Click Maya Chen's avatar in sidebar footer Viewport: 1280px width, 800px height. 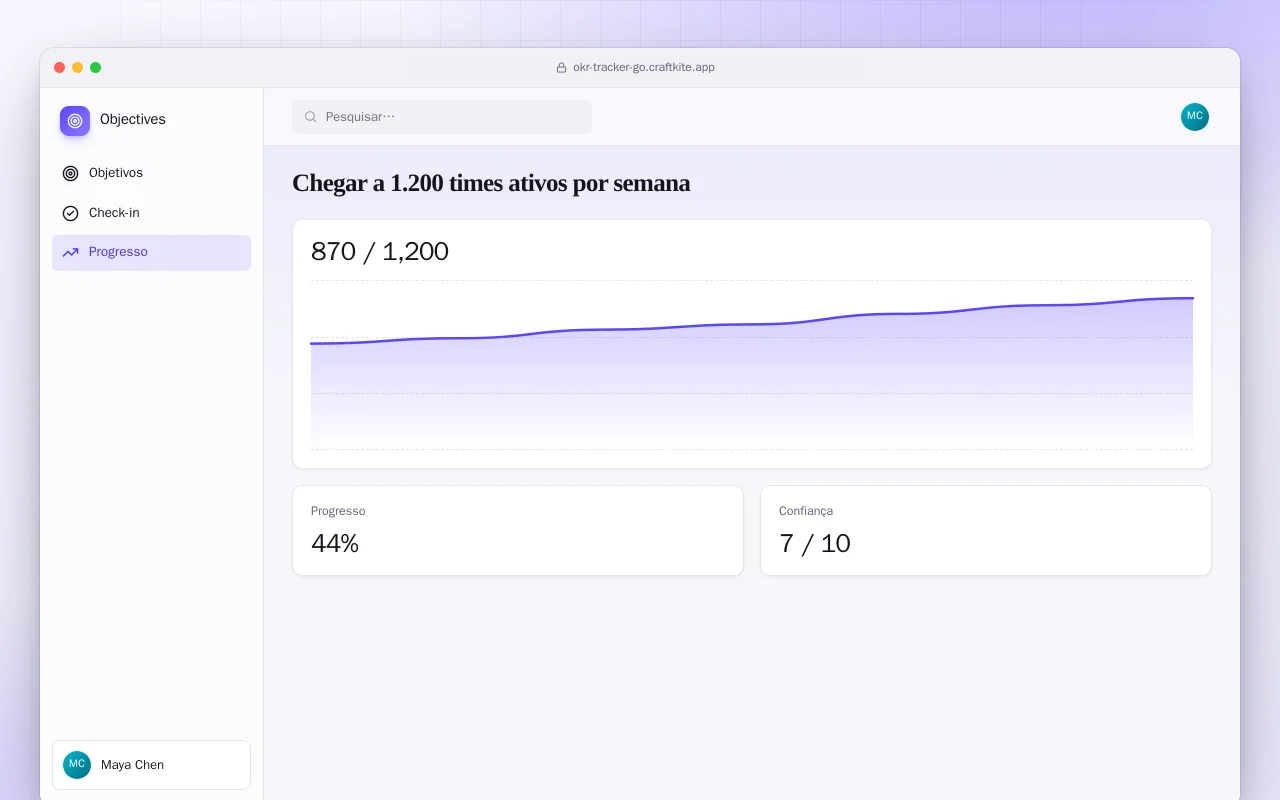coord(77,765)
